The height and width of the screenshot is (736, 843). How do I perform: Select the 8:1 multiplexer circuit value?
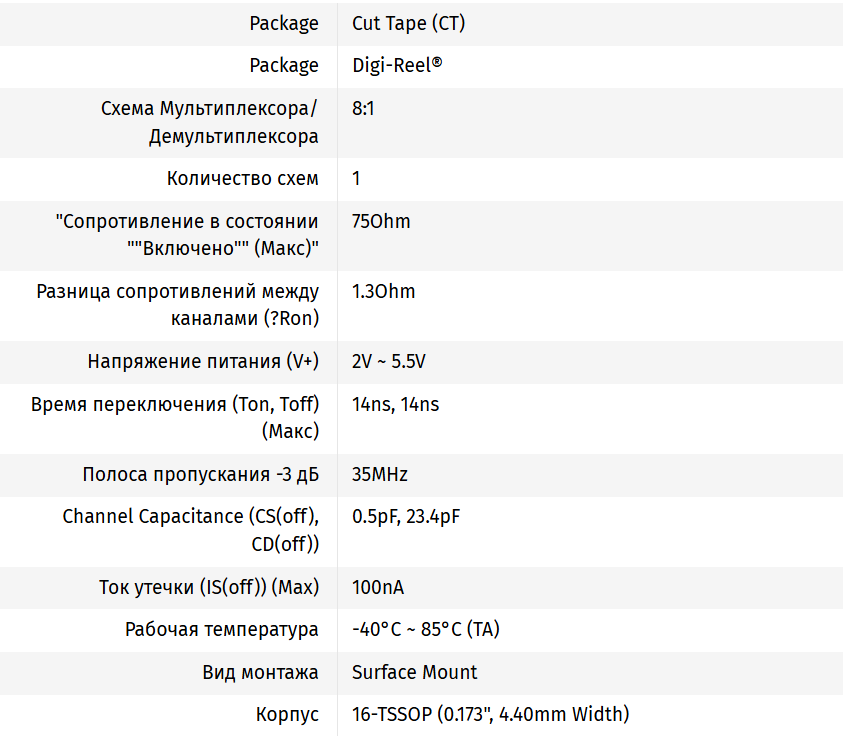363,108
